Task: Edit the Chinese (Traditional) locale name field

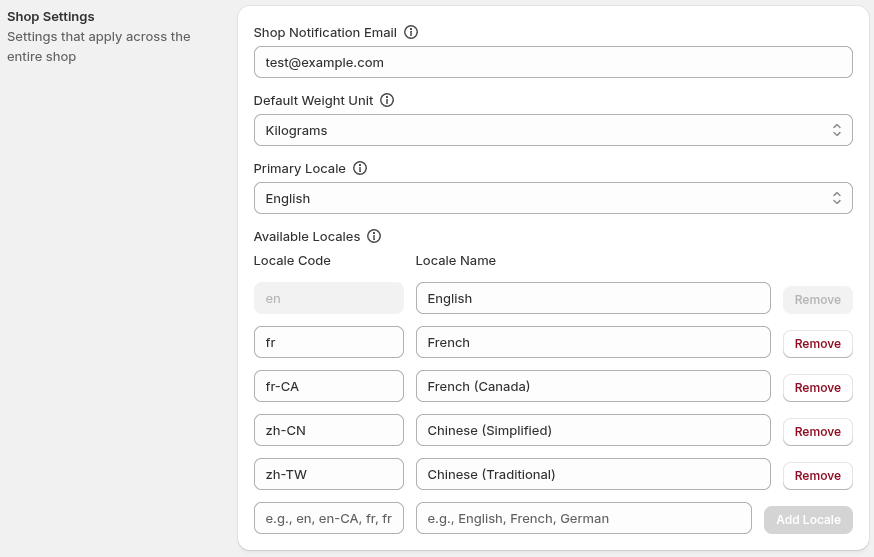Action: (593, 474)
